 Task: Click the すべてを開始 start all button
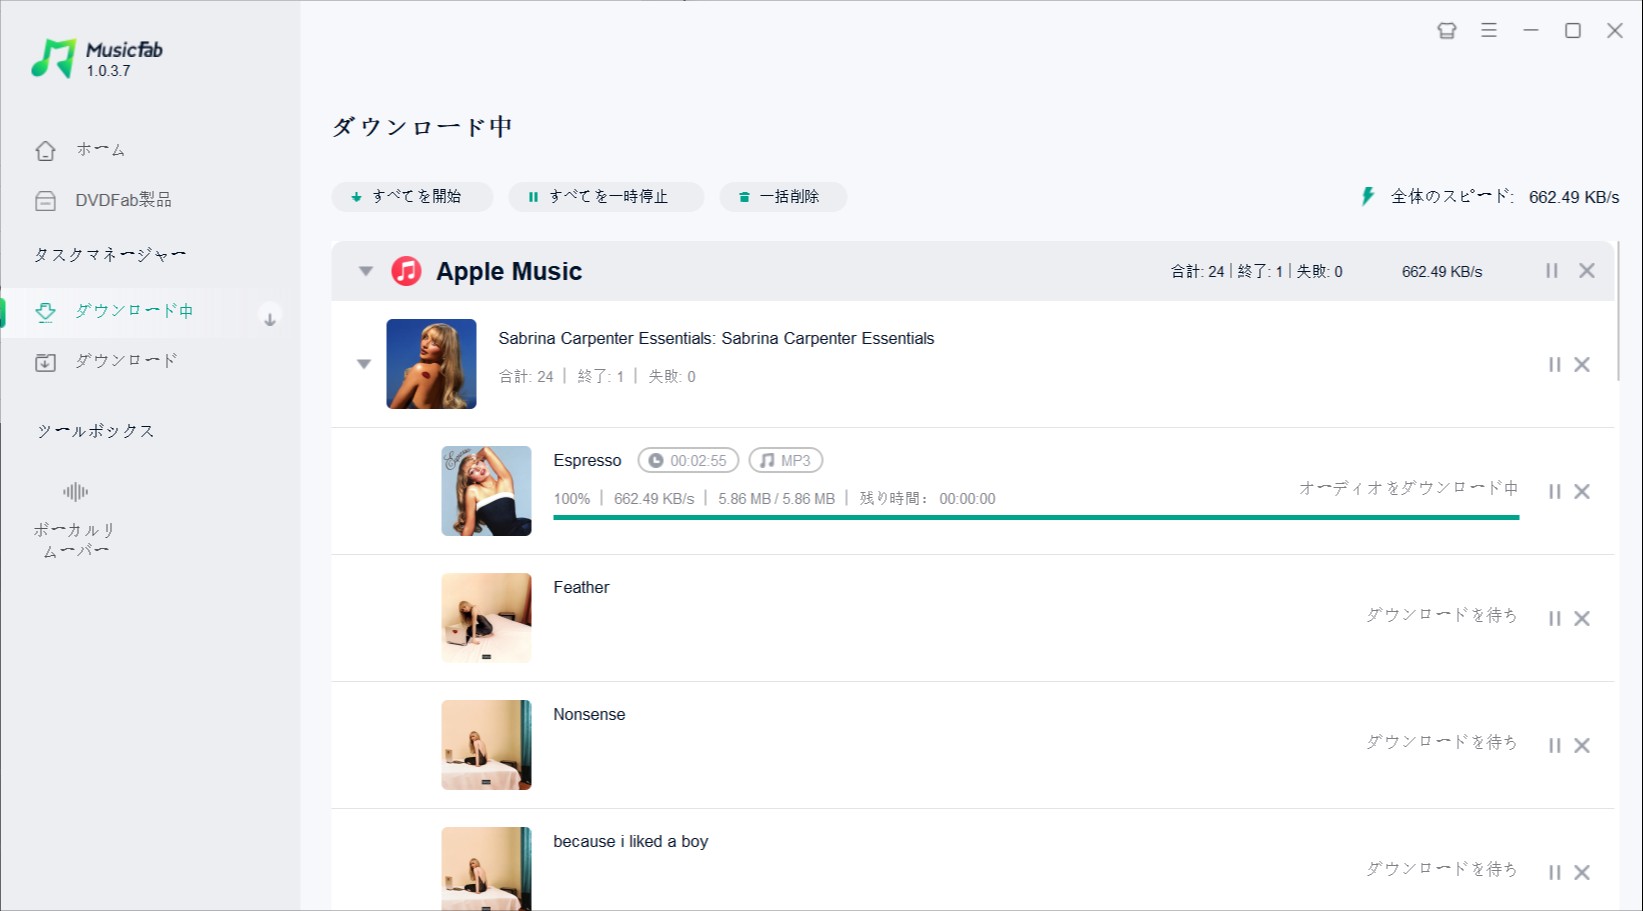pos(412,197)
